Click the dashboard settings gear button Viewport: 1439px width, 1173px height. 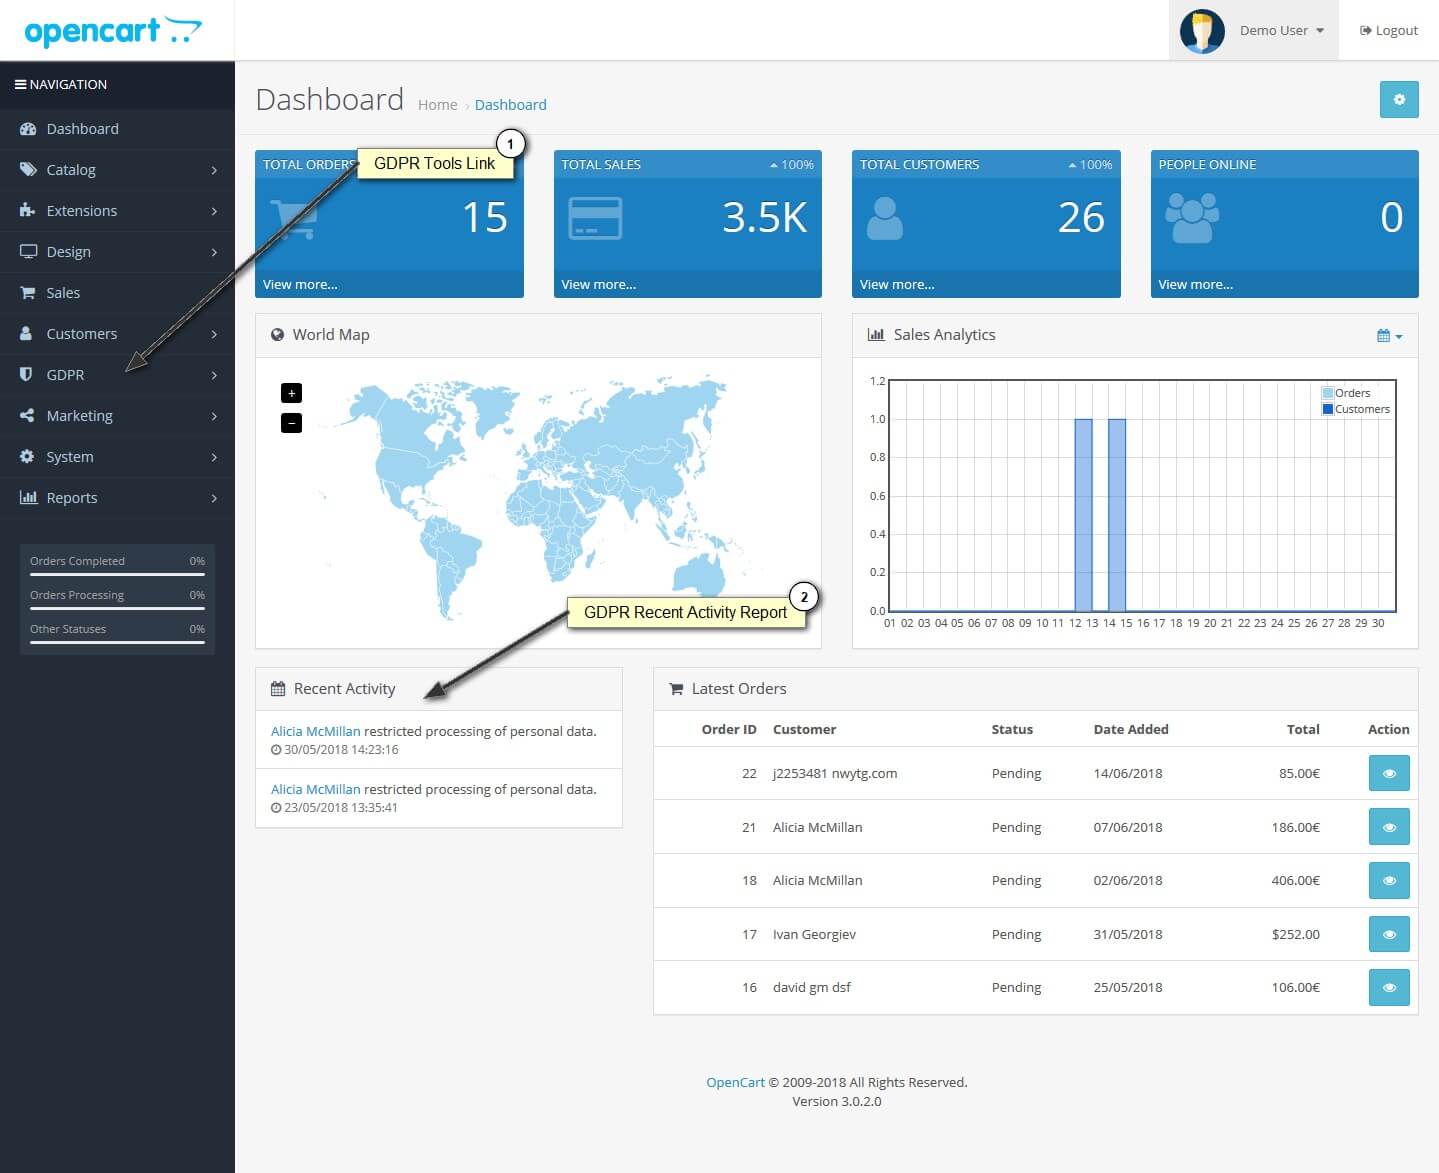point(1399,99)
